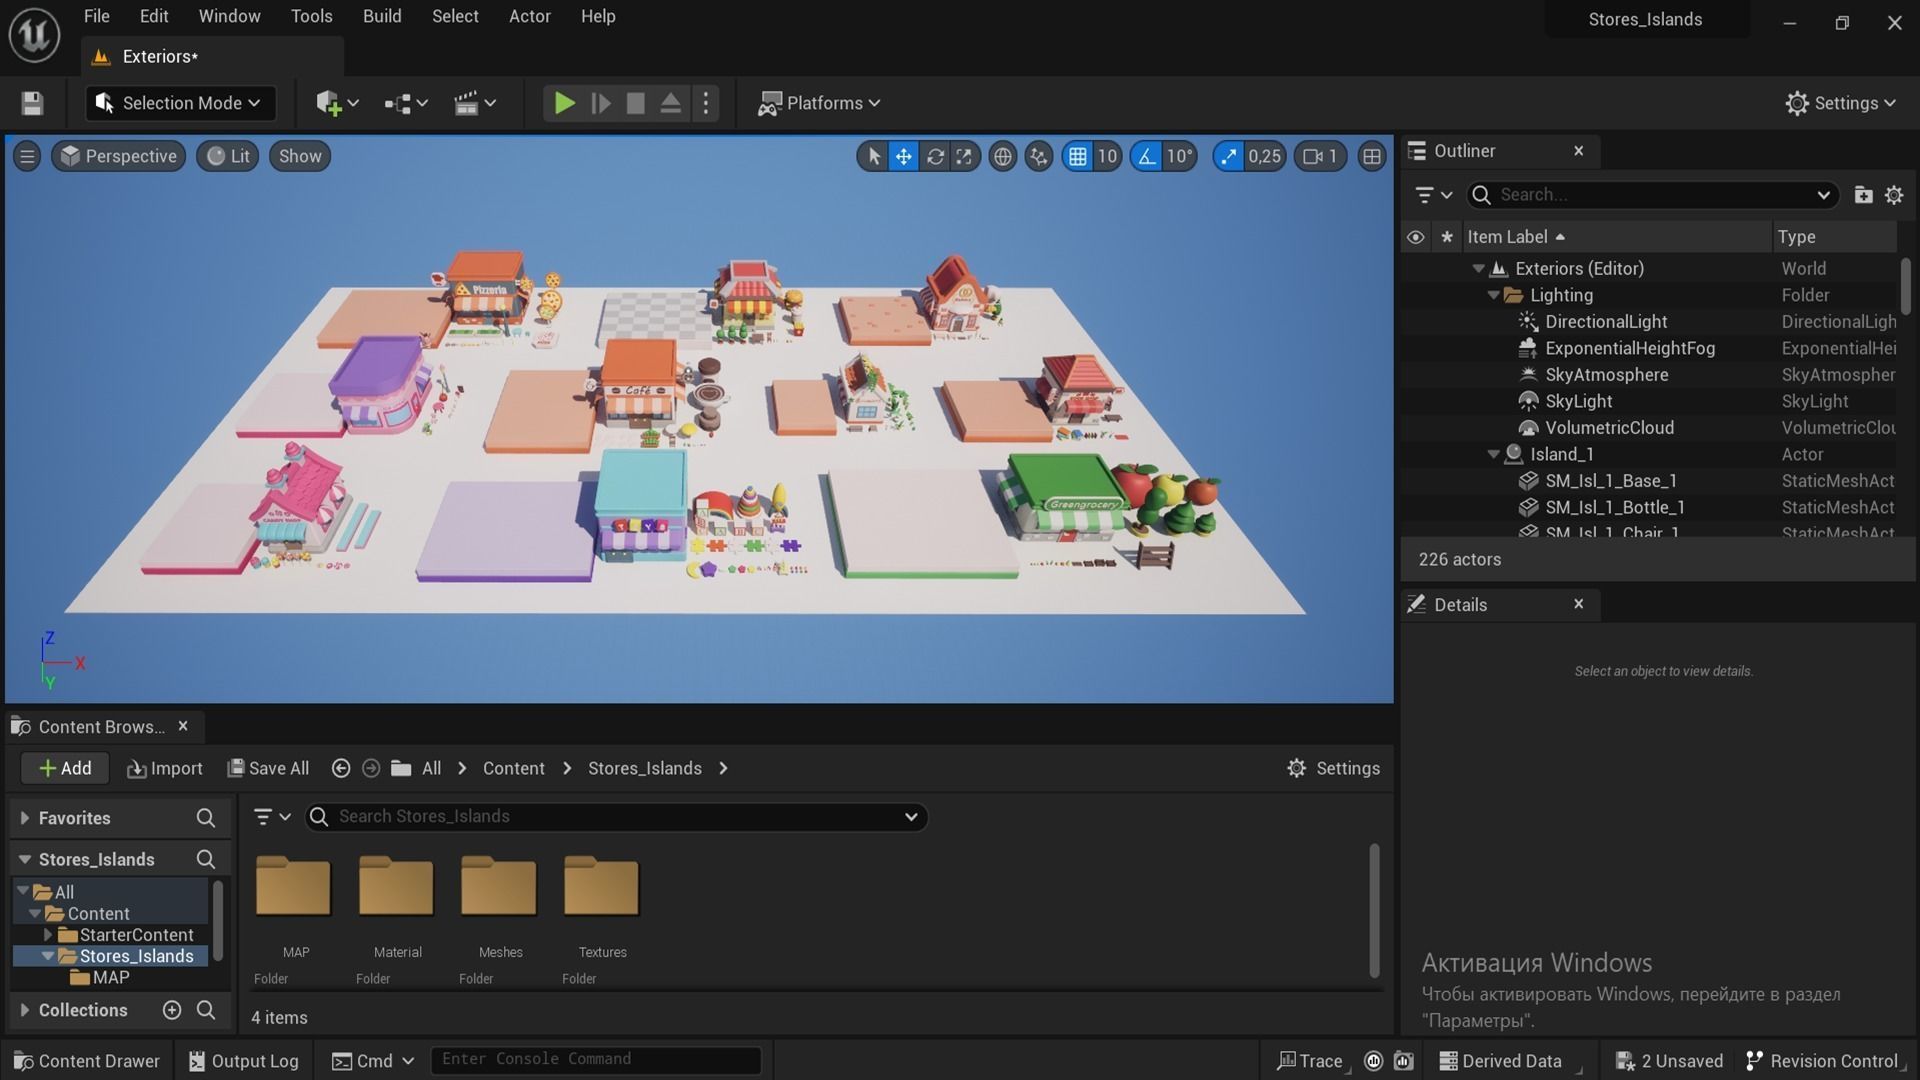Click the Stop simulation button
The image size is (1920, 1080).
click(x=635, y=103)
